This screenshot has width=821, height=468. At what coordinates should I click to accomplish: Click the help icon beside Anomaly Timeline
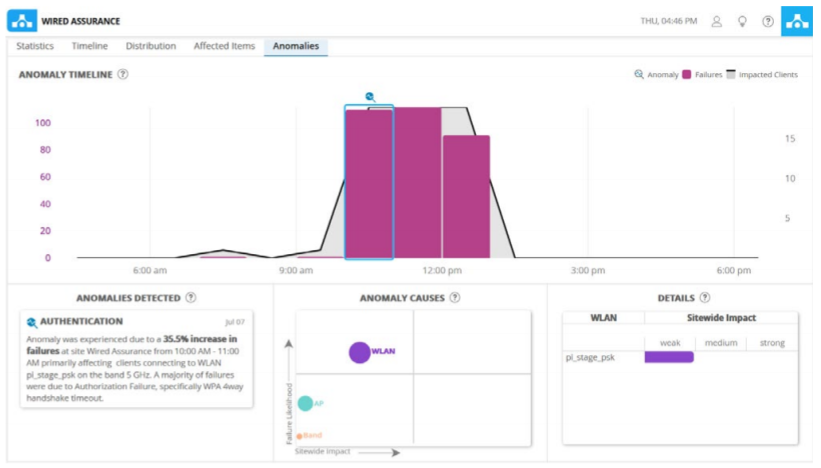tap(123, 74)
